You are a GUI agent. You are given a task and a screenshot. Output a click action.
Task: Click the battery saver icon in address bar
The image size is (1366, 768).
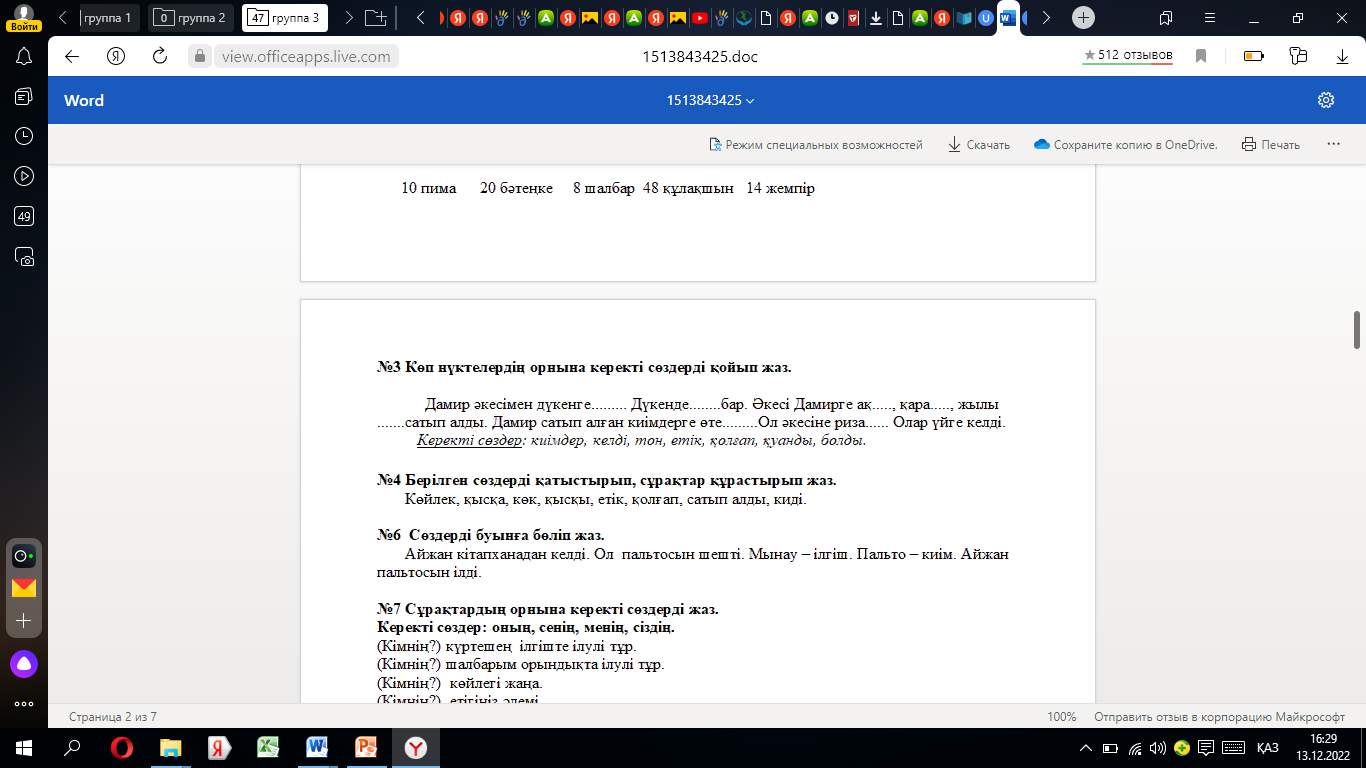[1254, 56]
